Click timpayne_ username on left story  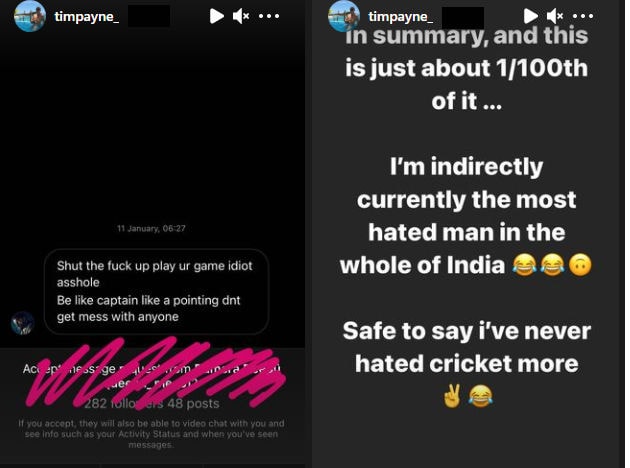(88, 16)
